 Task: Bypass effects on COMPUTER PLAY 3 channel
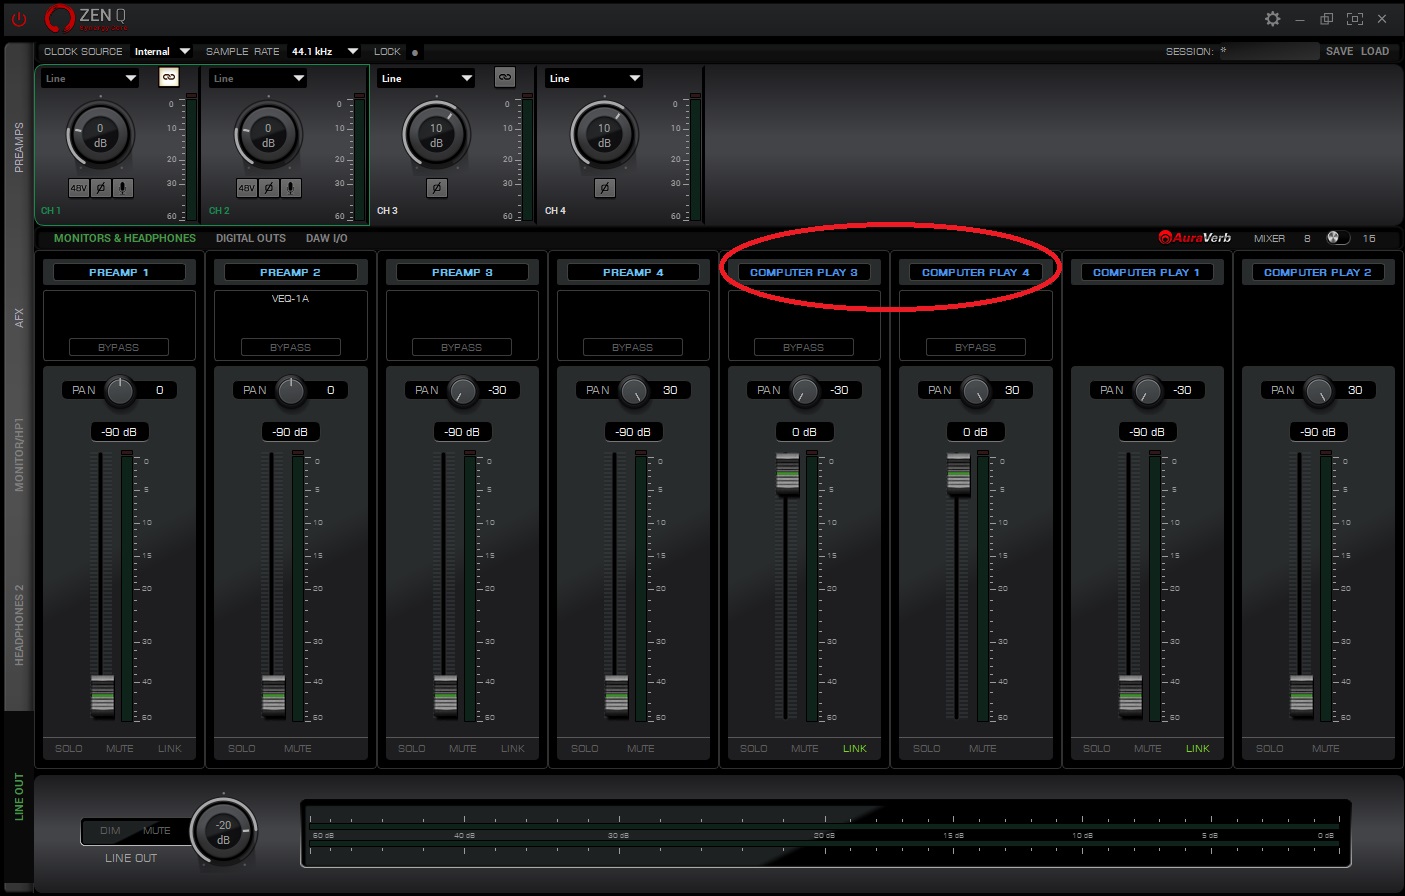804,347
